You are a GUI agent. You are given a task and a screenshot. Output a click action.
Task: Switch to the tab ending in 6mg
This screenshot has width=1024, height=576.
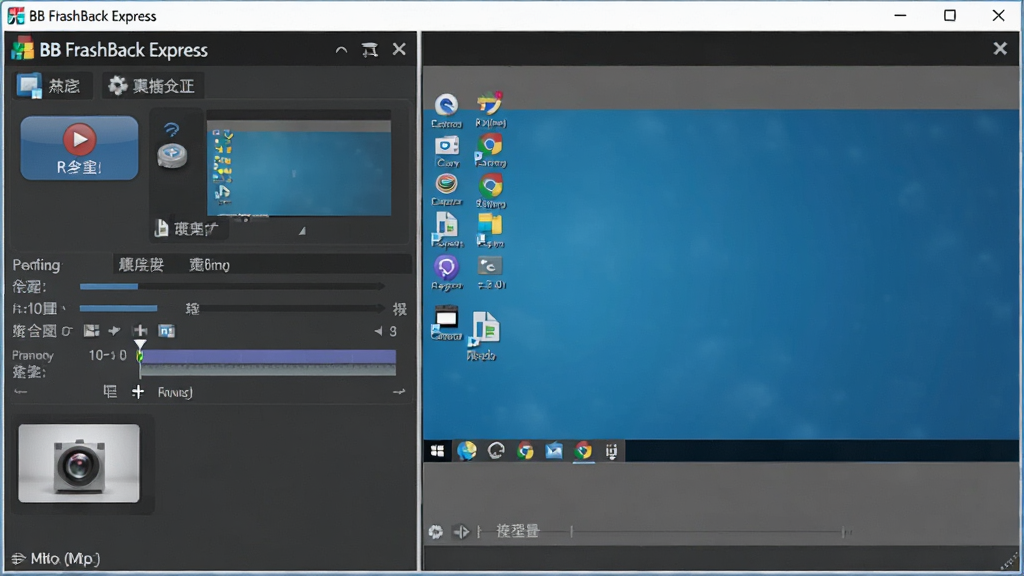click(209, 264)
